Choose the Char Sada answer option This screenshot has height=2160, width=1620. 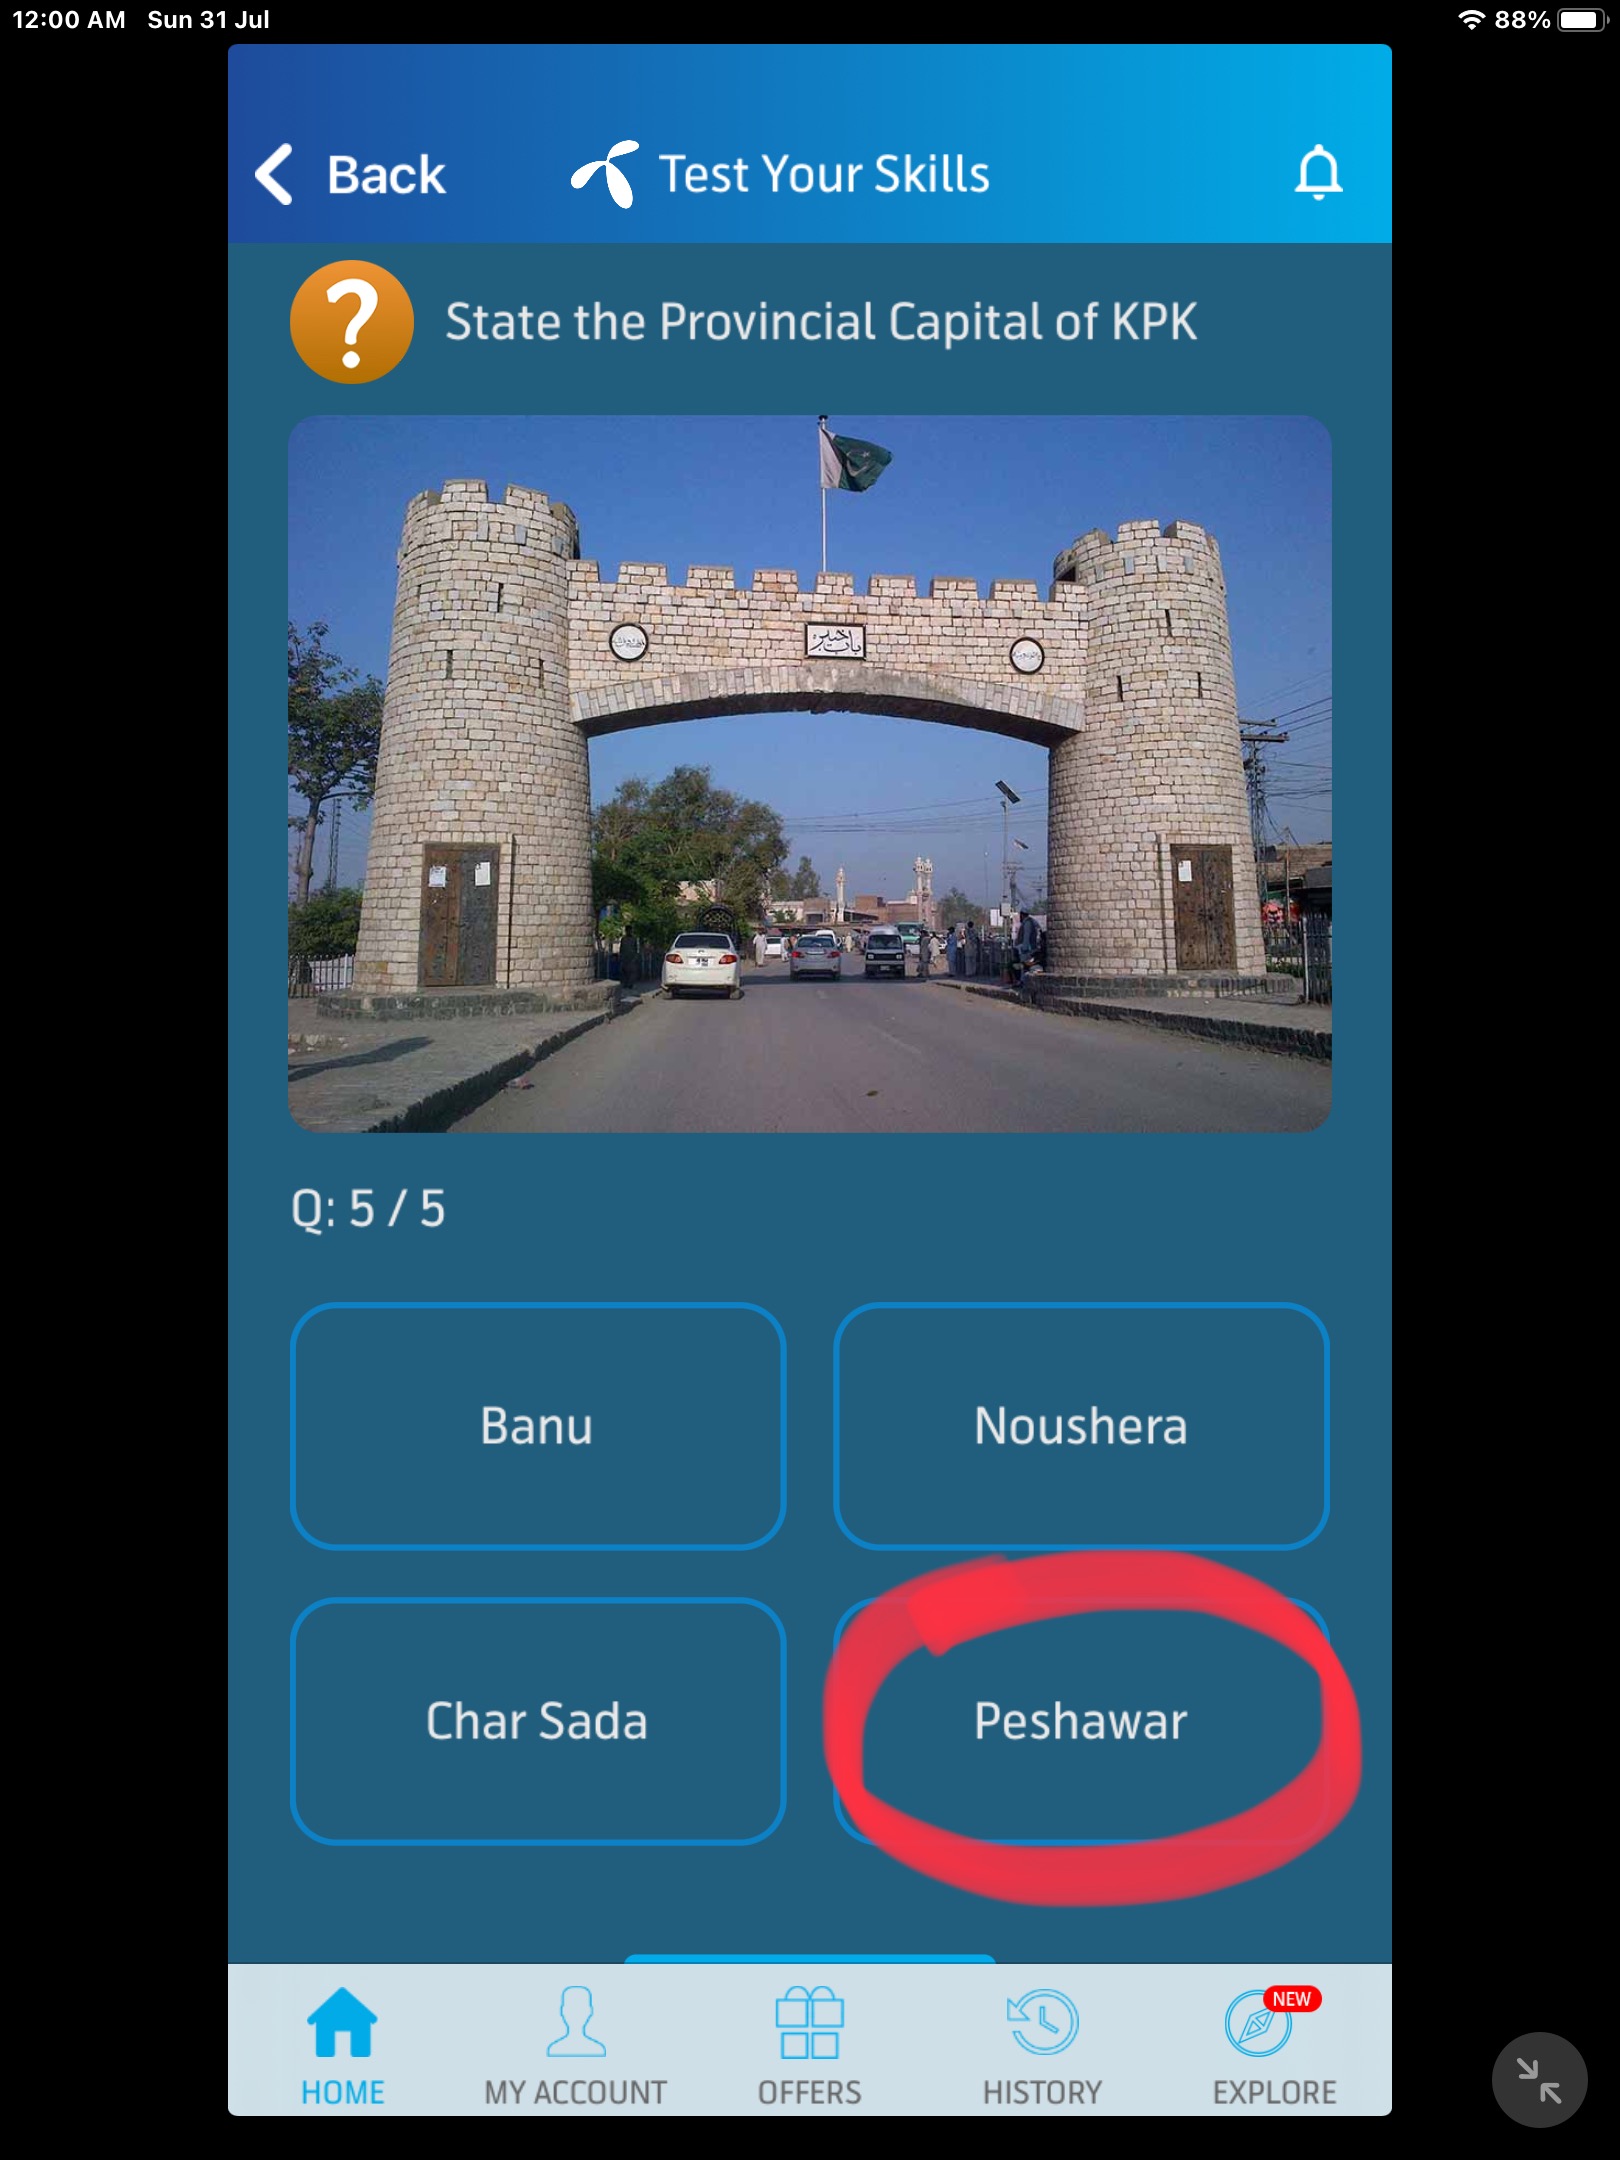point(538,1721)
